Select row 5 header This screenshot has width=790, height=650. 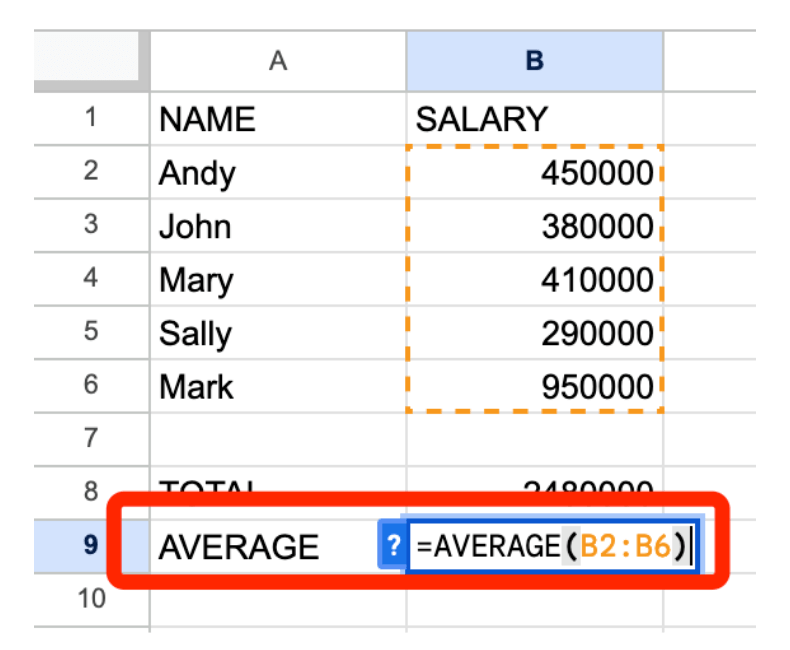tap(91, 332)
